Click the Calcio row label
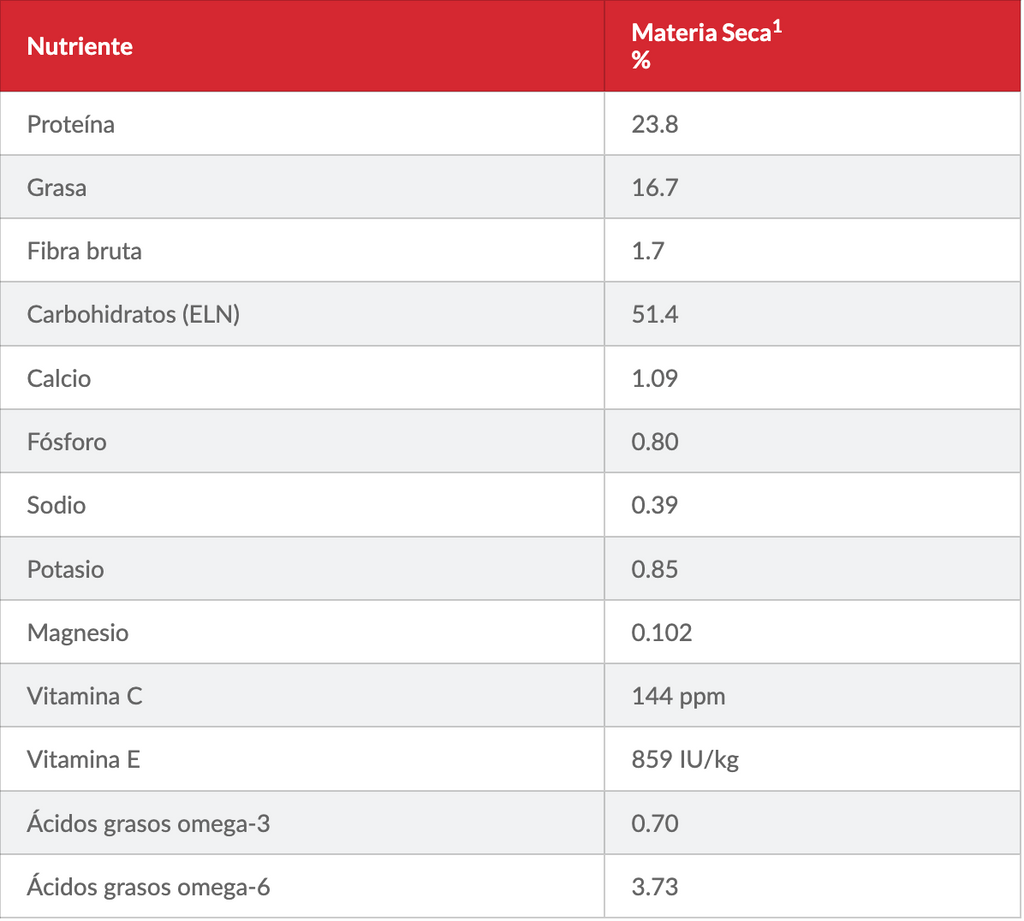This screenshot has width=1024, height=921. [59, 378]
